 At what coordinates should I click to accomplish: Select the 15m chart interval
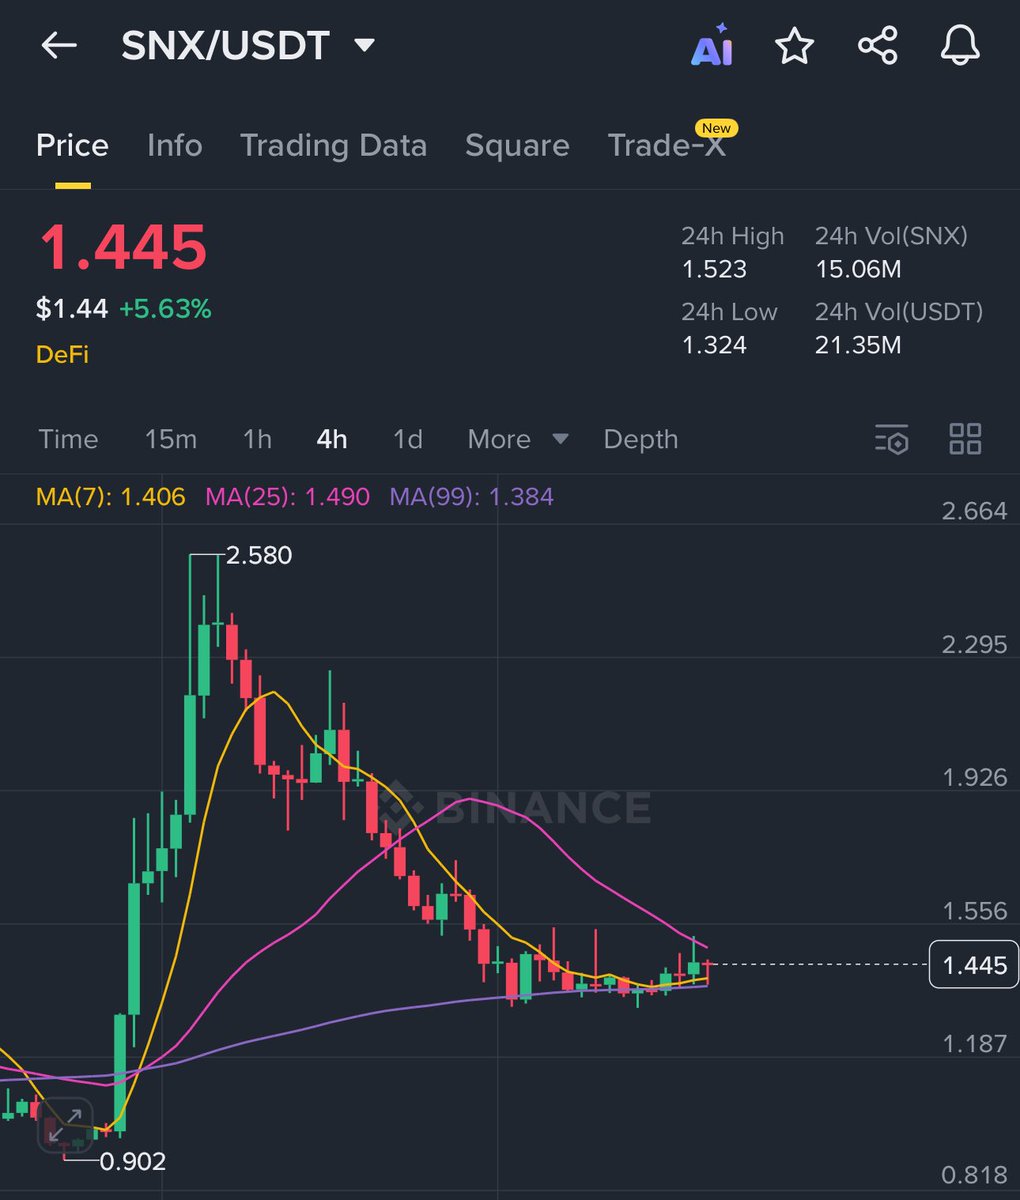[171, 439]
